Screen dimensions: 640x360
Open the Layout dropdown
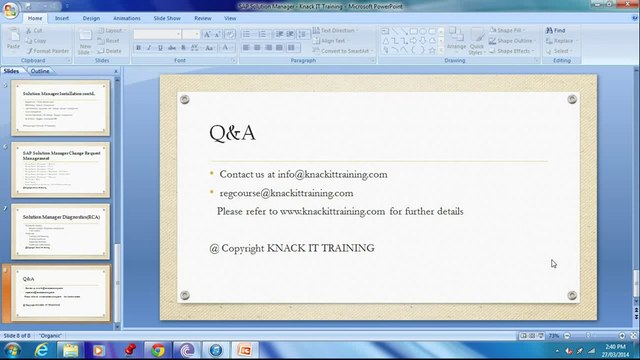click(112, 31)
